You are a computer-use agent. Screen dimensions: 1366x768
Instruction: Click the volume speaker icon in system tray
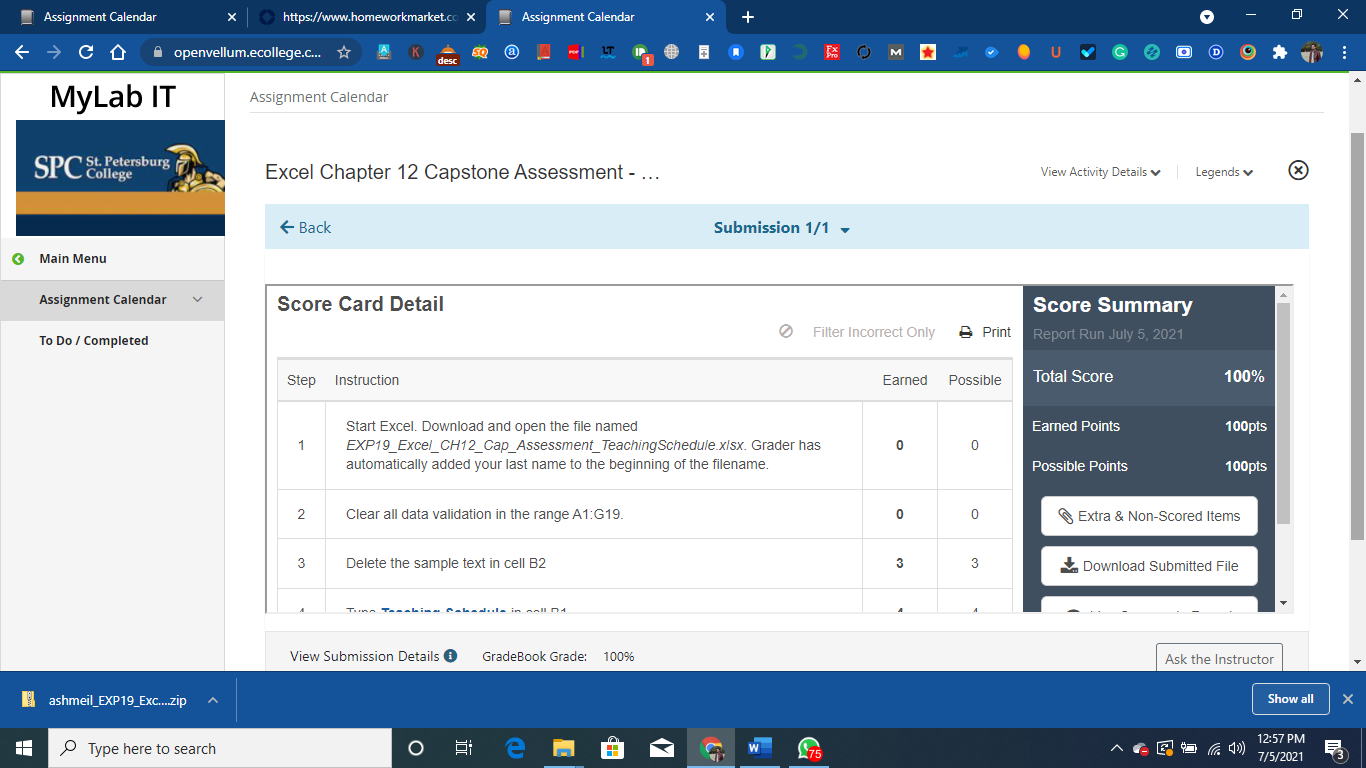coord(1237,748)
